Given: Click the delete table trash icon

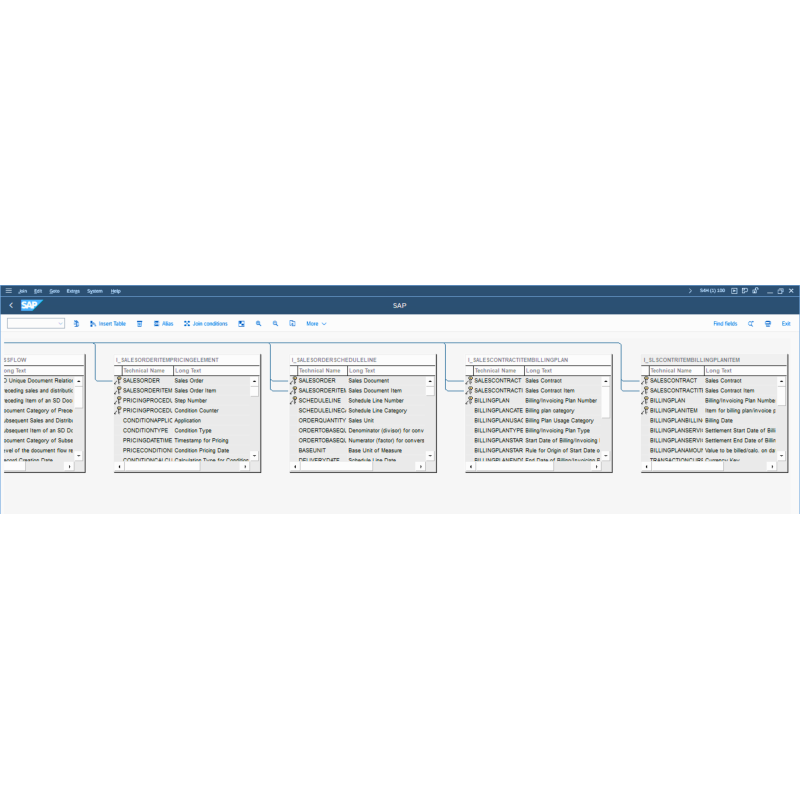Looking at the screenshot, I should click(140, 323).
